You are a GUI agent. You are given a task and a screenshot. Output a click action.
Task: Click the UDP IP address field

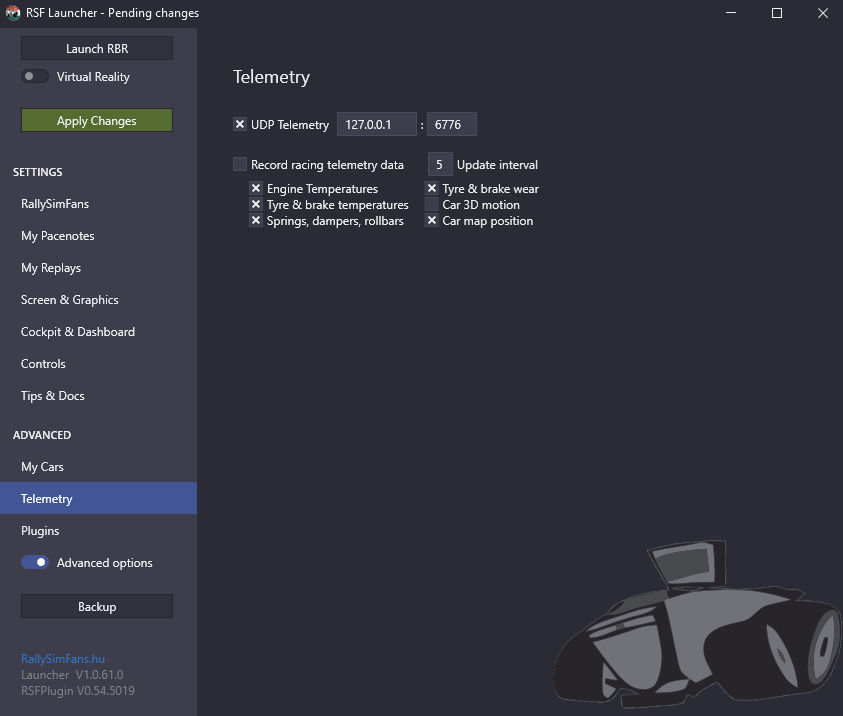point(376,124)
